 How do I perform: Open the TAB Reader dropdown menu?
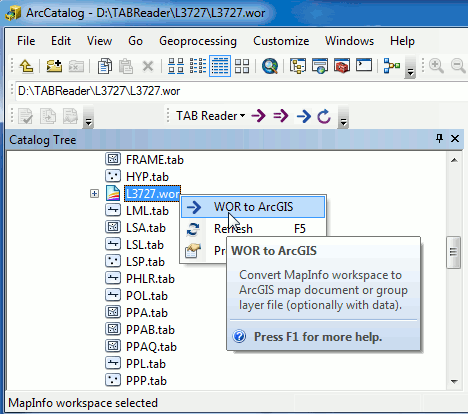point(210,116)
